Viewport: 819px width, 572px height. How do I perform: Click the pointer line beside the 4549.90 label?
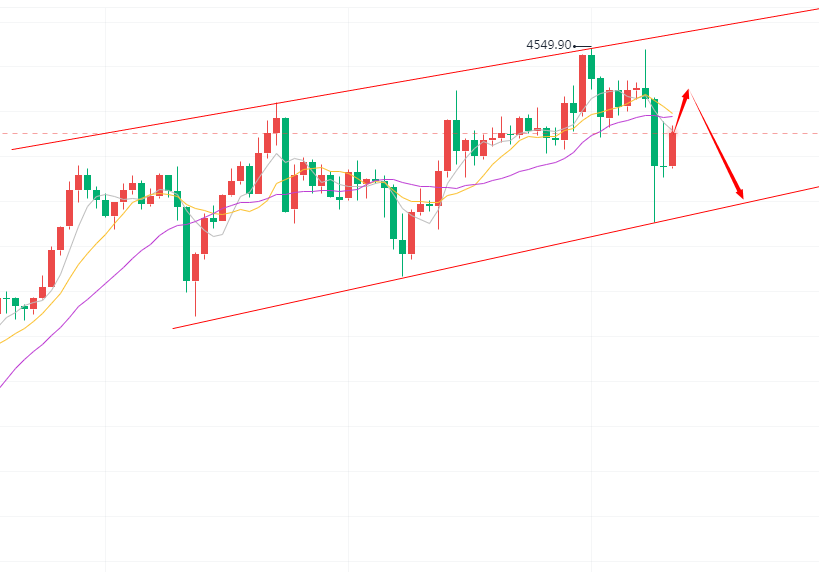(x=582, y=46)
